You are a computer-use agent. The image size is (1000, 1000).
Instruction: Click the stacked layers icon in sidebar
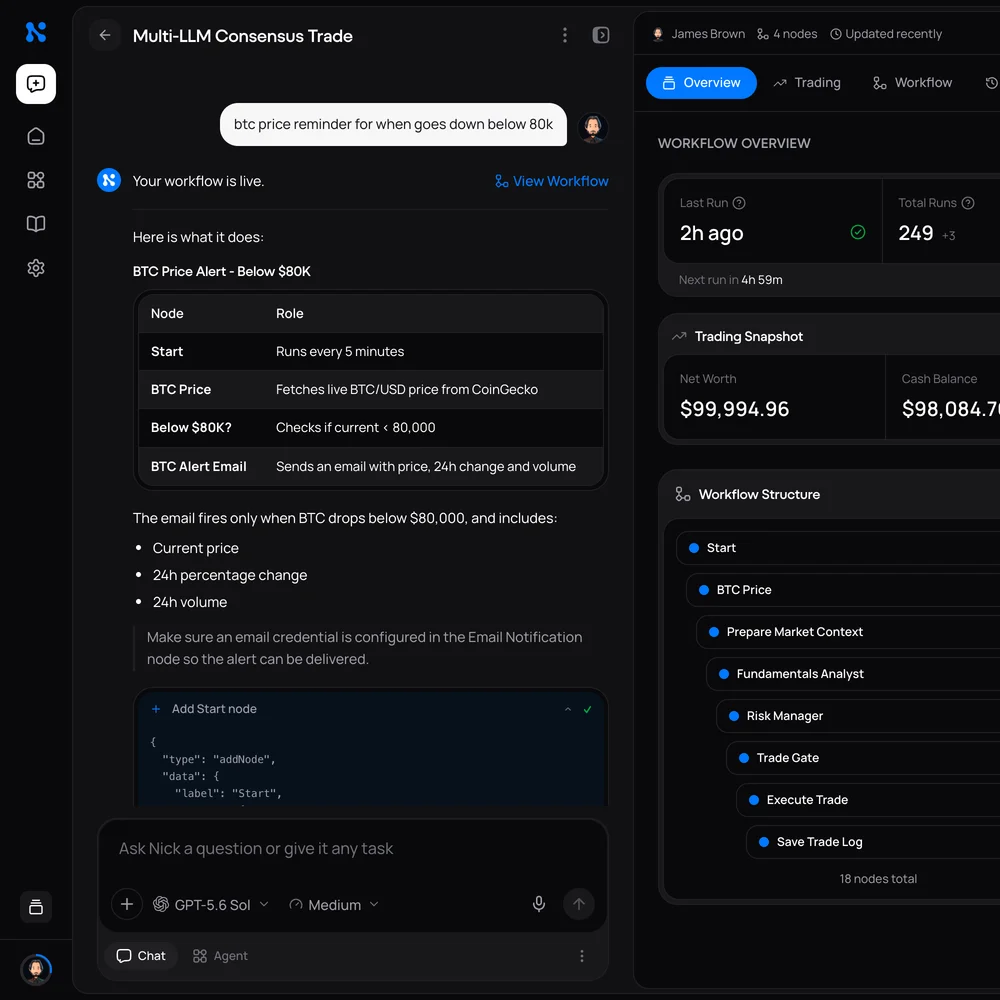[x=36, y=906]
